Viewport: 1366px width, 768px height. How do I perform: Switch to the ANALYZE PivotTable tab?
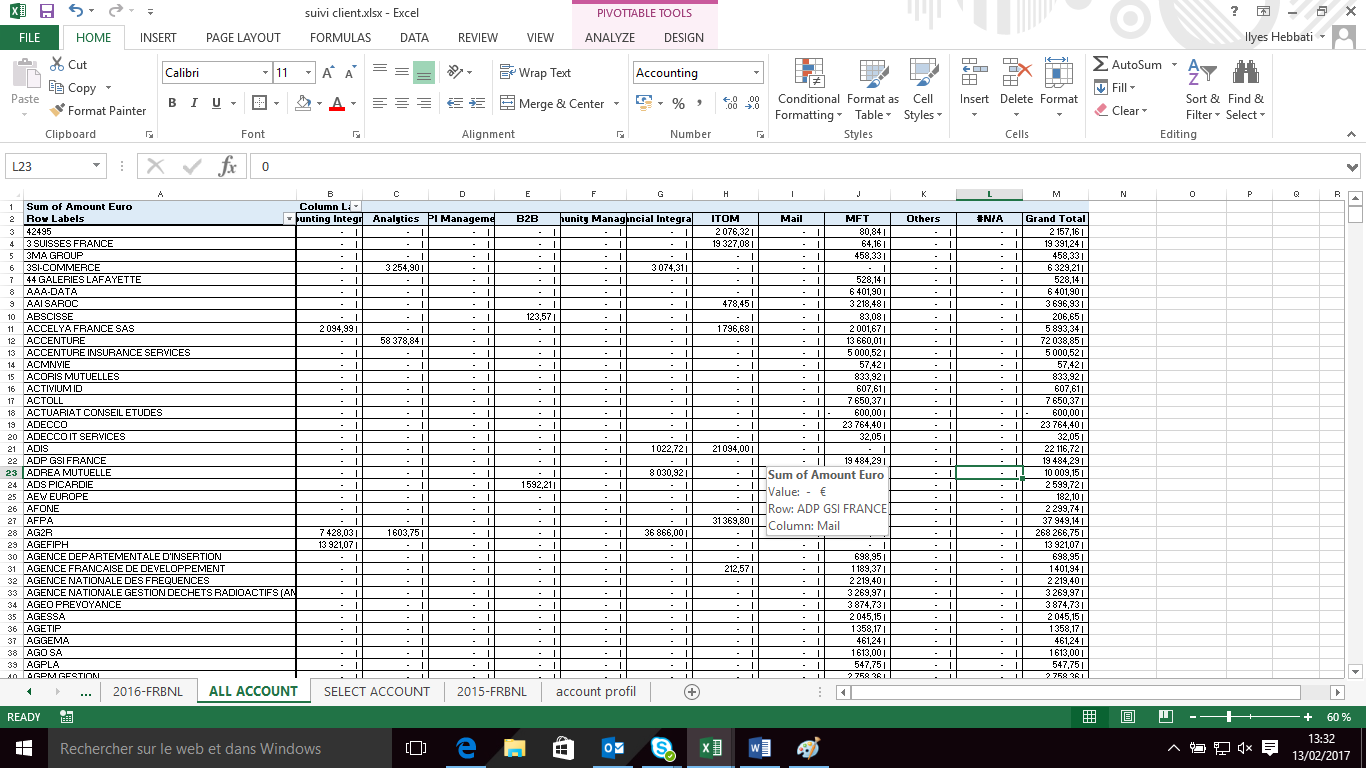coord(610,38)
